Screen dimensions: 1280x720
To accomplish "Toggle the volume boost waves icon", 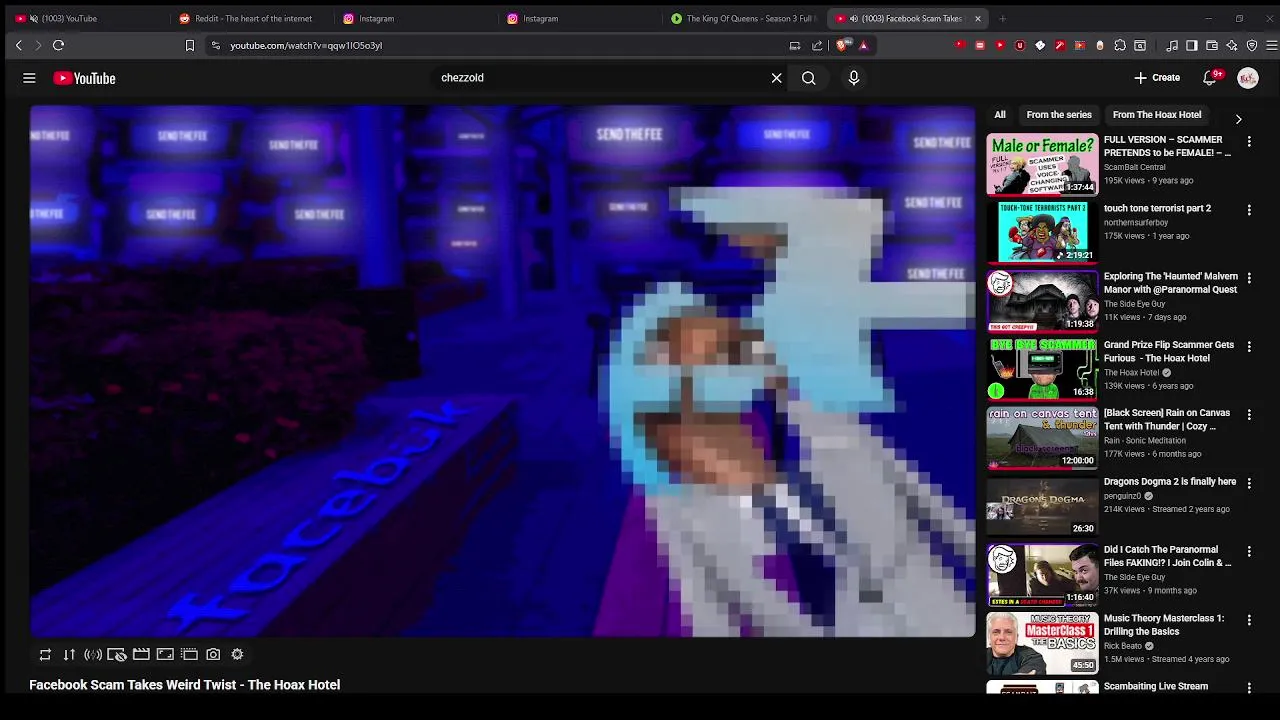I will coord(93,655).
